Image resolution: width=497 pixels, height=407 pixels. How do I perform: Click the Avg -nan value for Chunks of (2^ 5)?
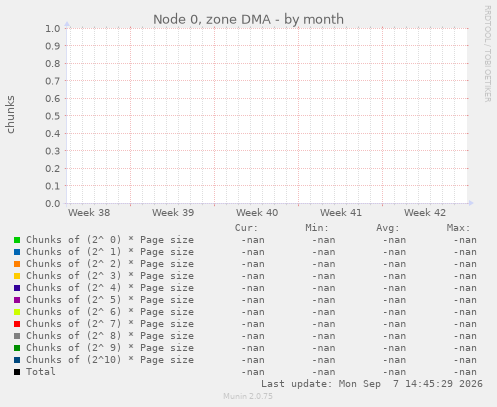[x=394, y=300]
